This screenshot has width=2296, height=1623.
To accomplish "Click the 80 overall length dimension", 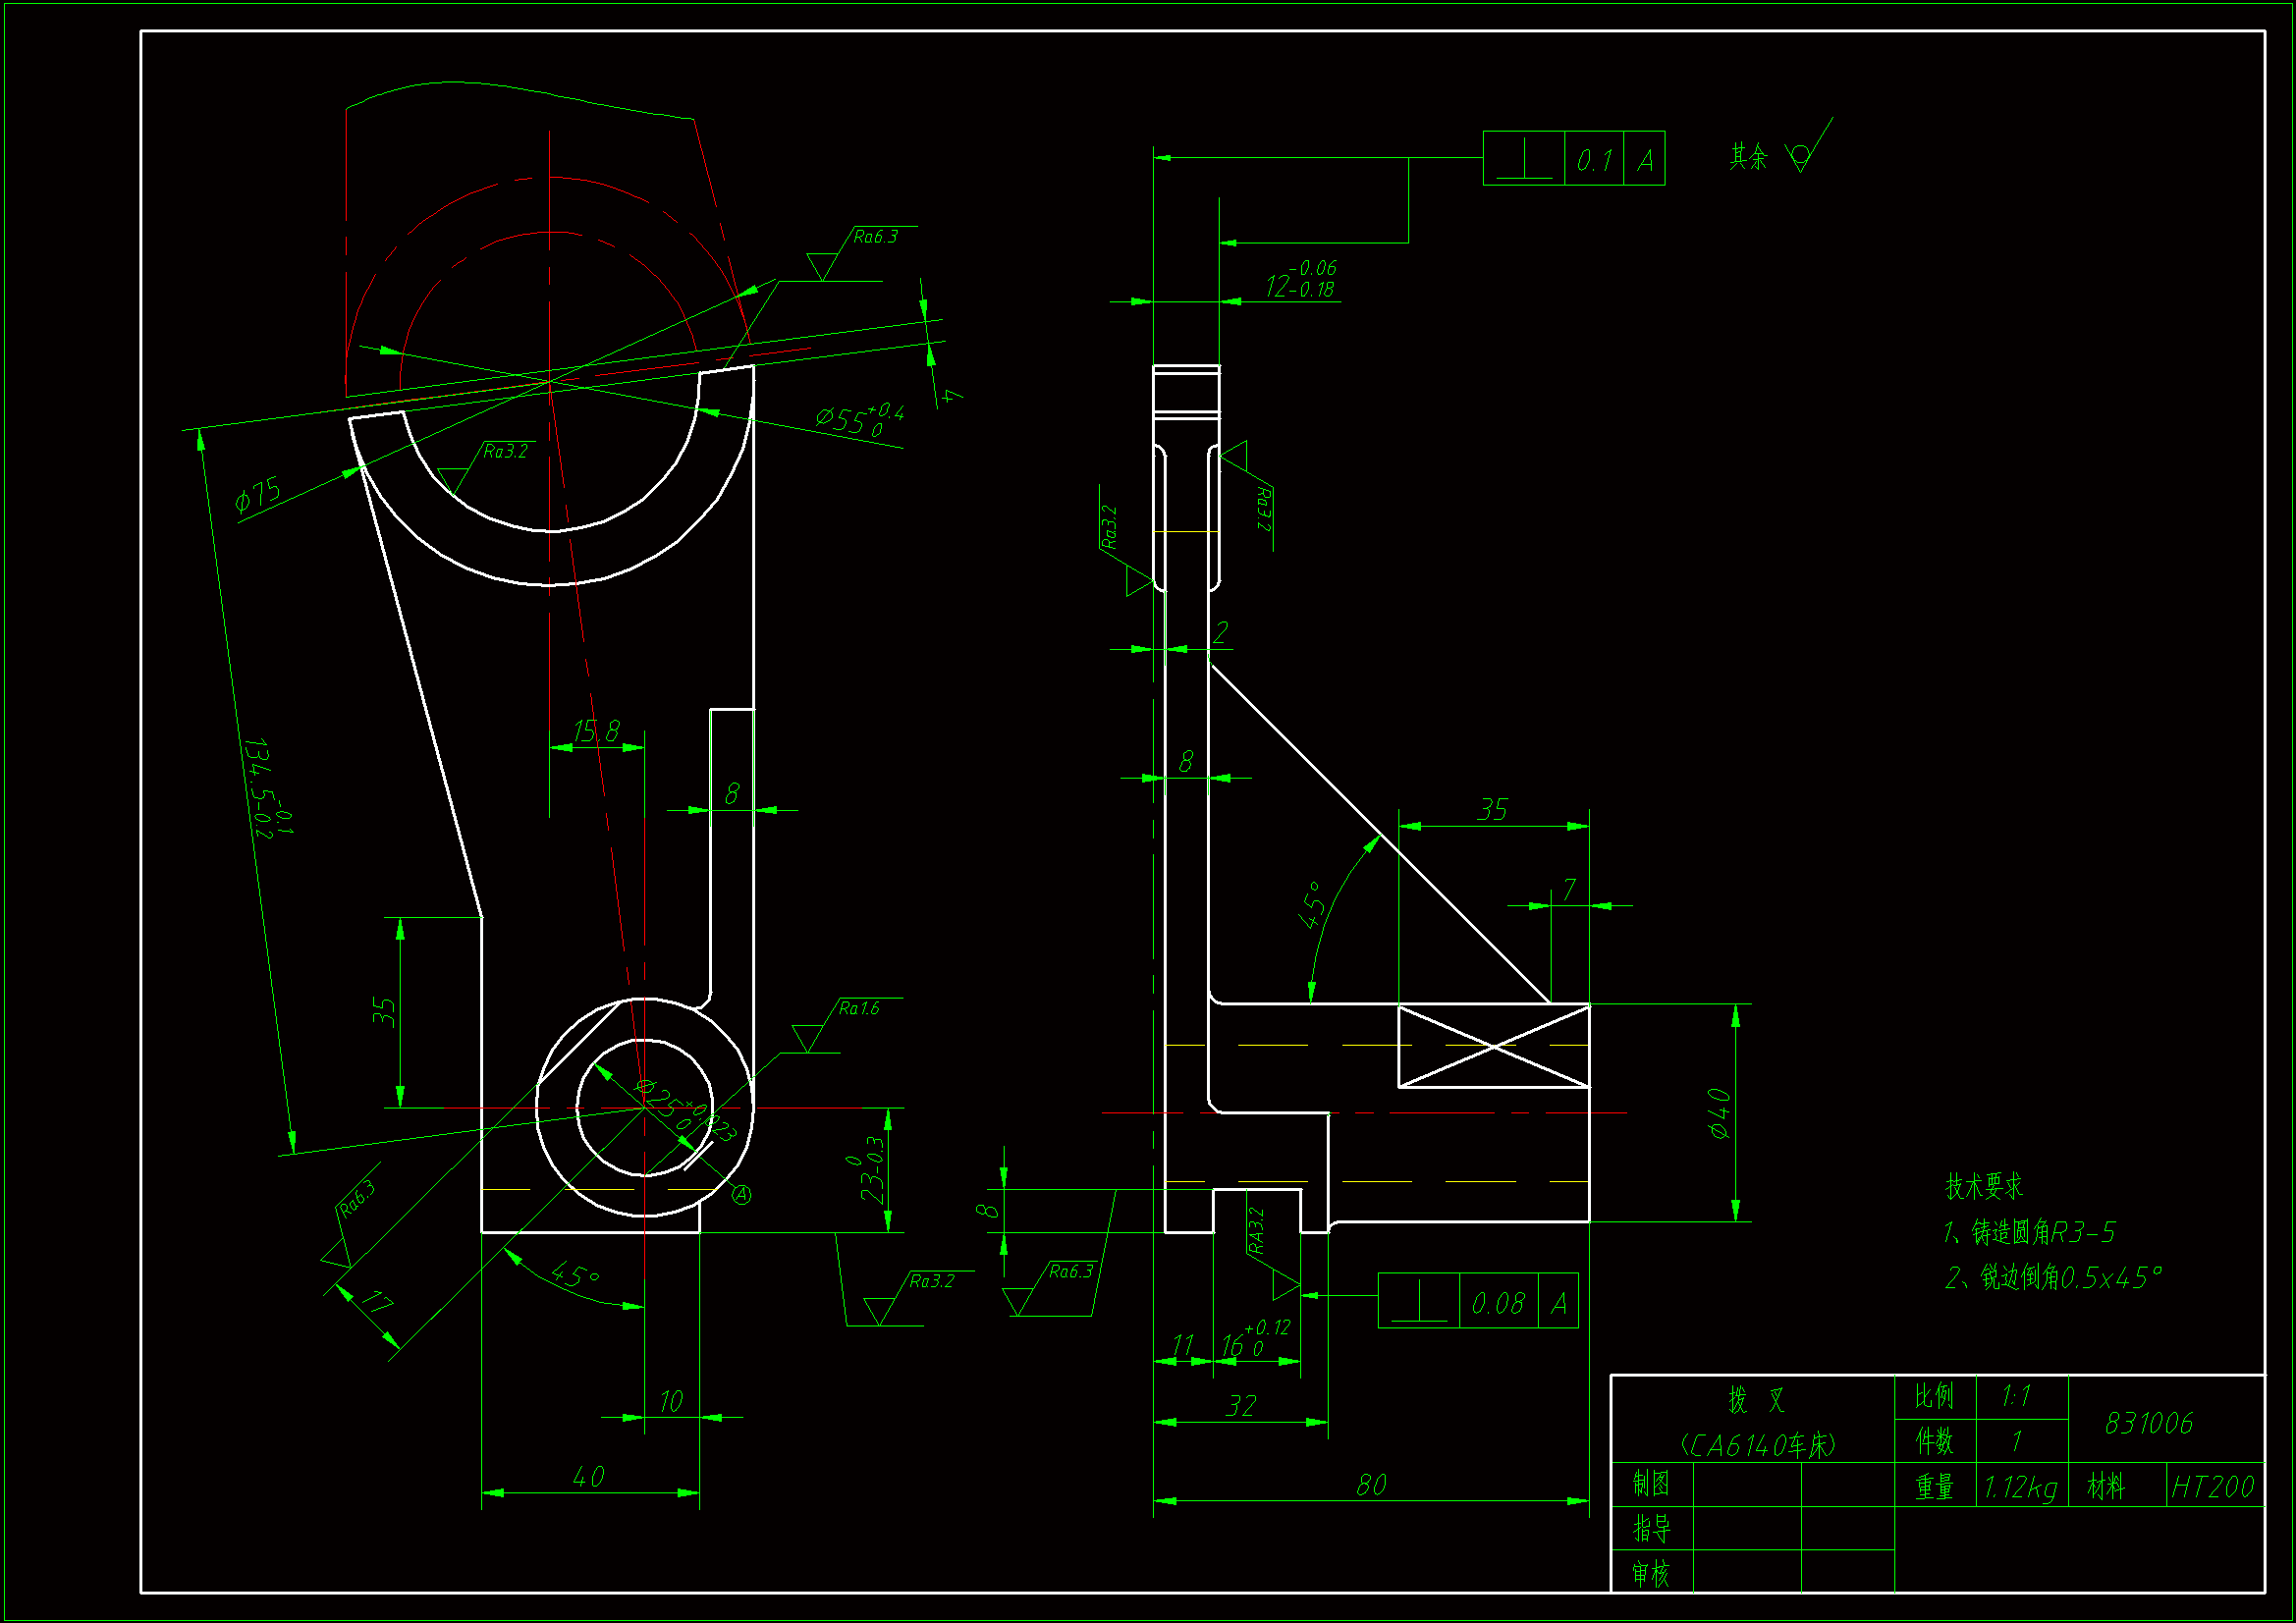I will pos(1371,1485).
